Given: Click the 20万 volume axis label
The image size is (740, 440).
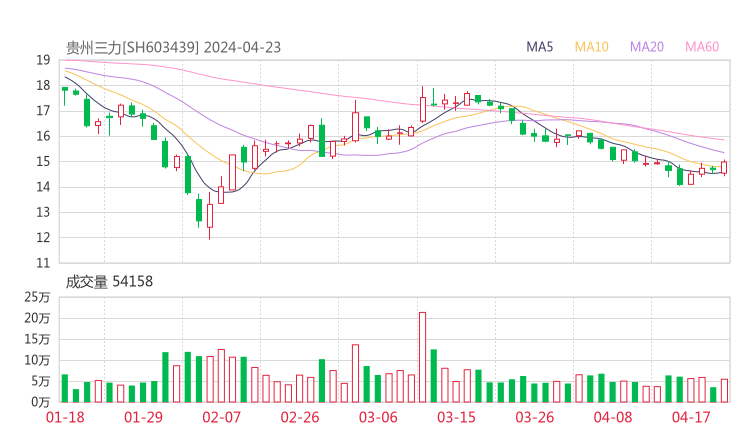Looking at the screenshot, I should 37,318.
